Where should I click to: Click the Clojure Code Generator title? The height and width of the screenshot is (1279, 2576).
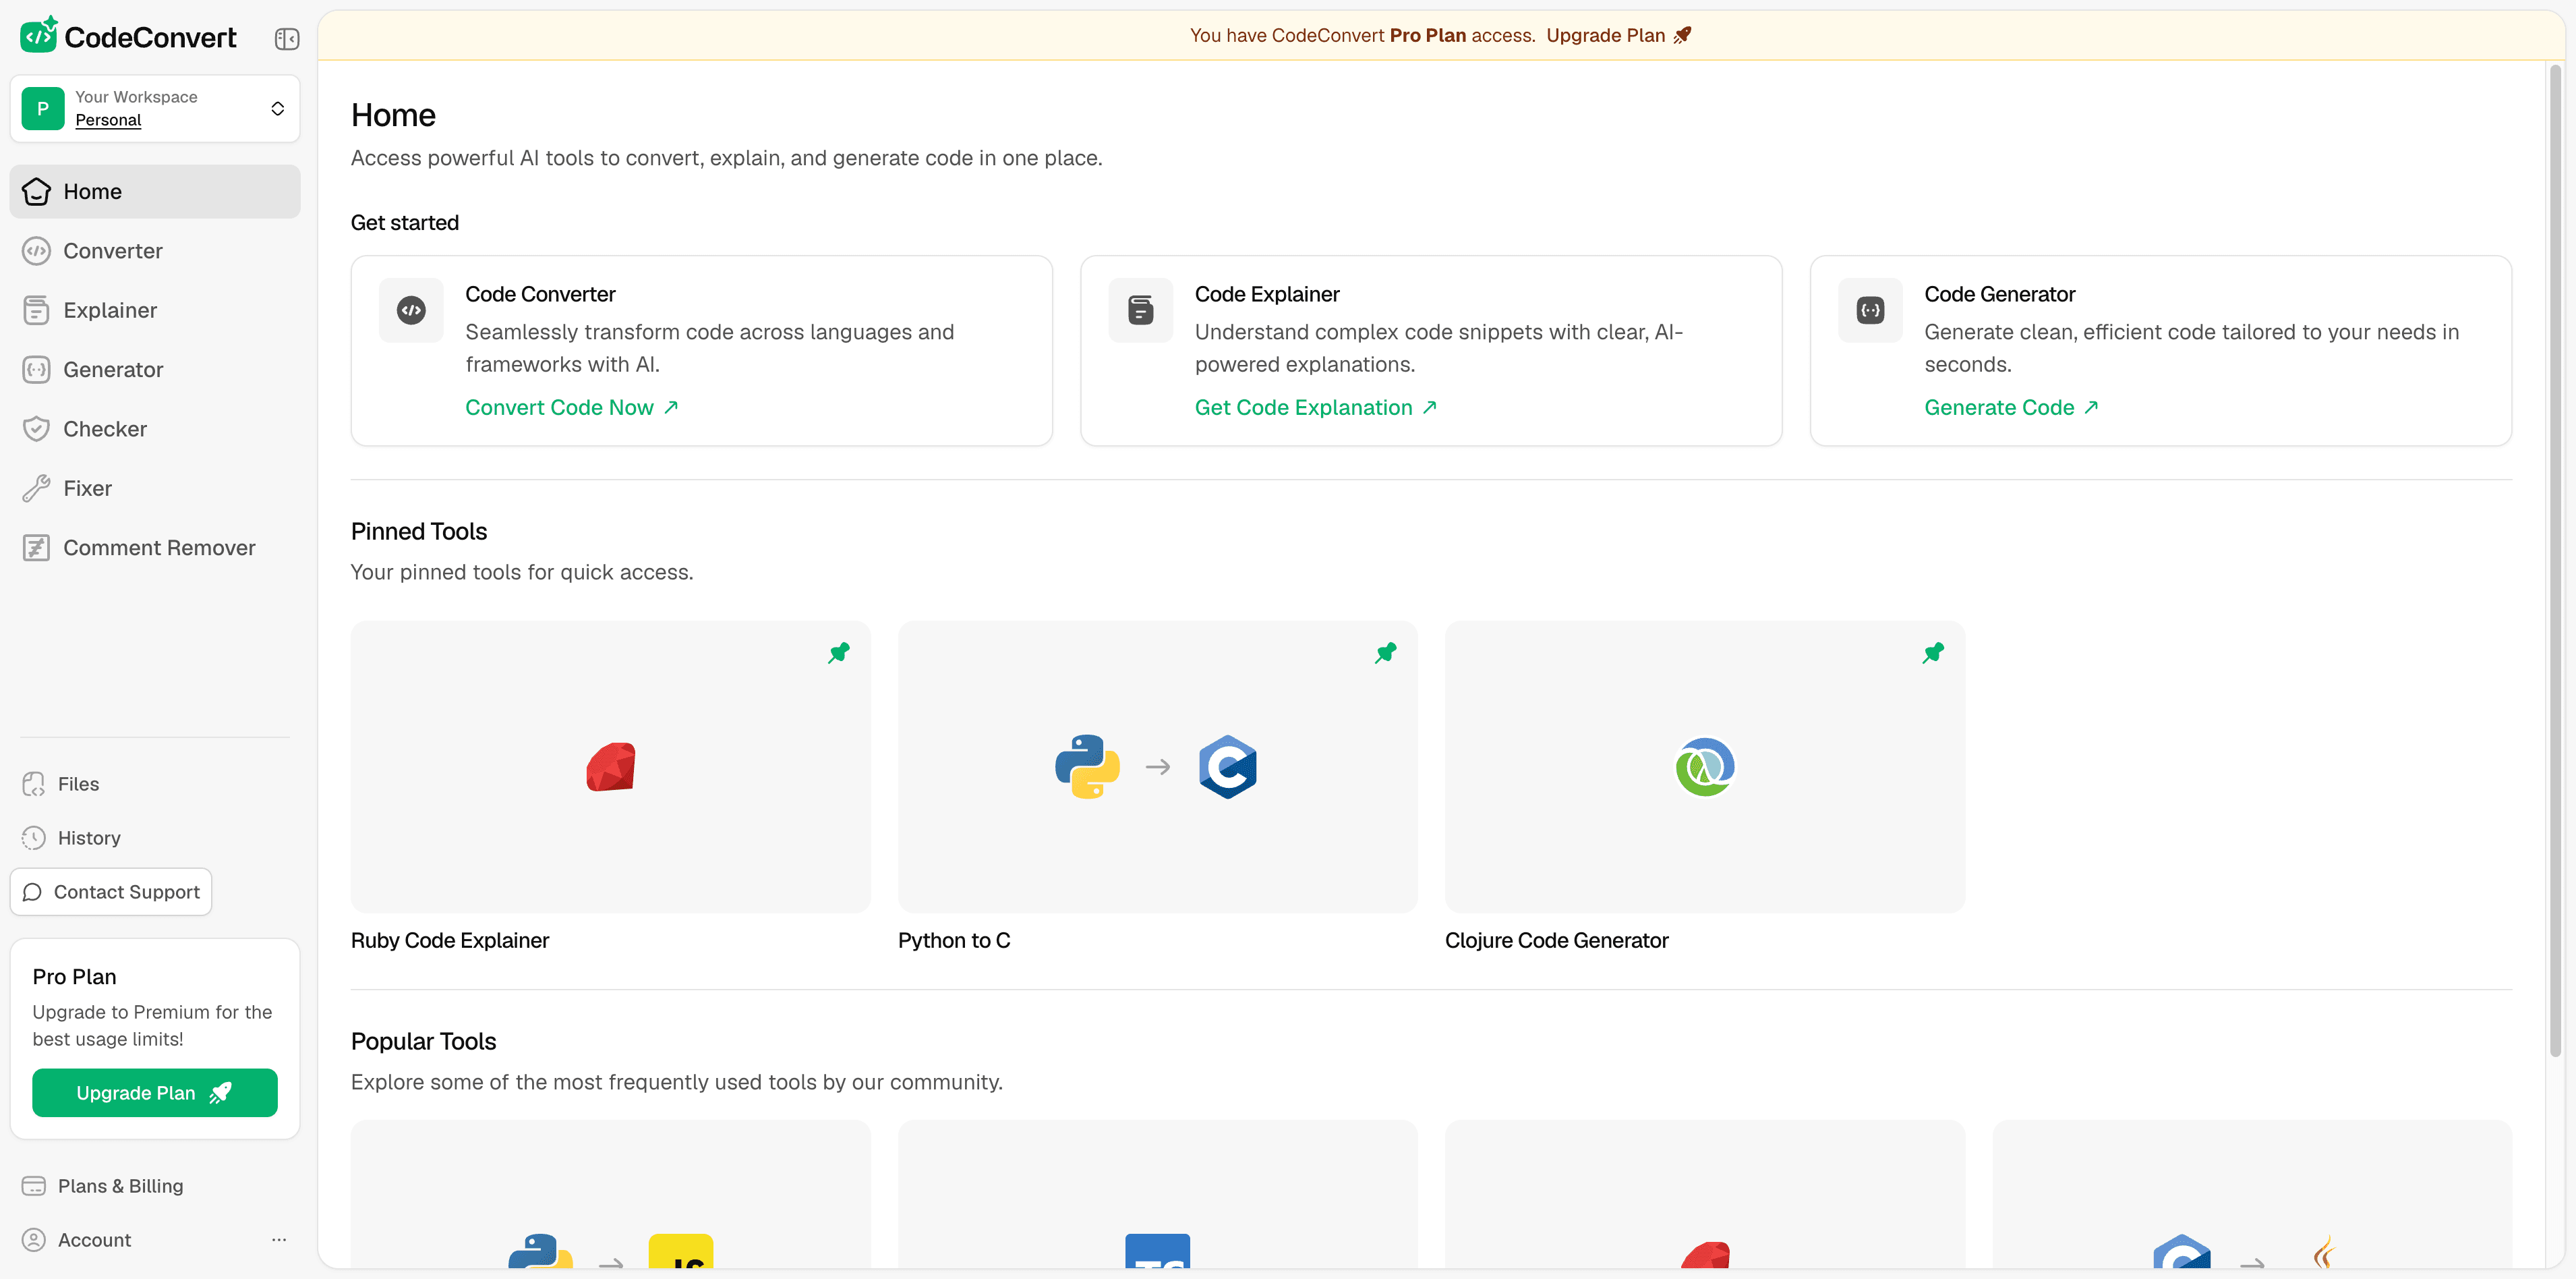pyautogui.click(x=1557, y=940)
